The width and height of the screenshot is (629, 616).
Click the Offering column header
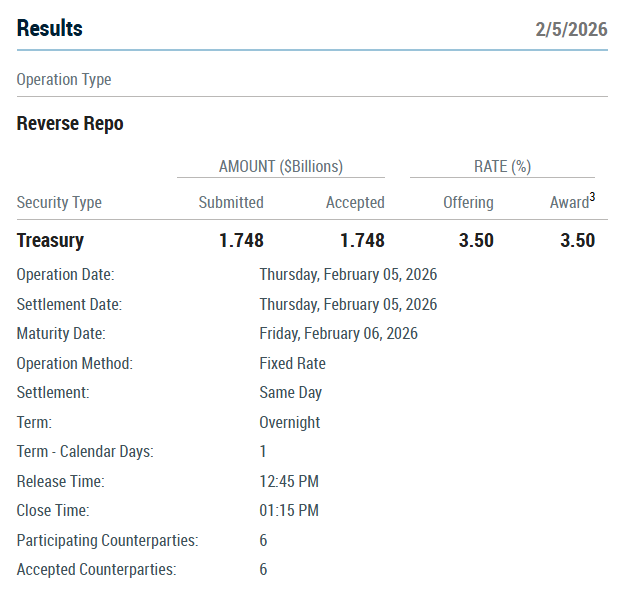point(468,203)
